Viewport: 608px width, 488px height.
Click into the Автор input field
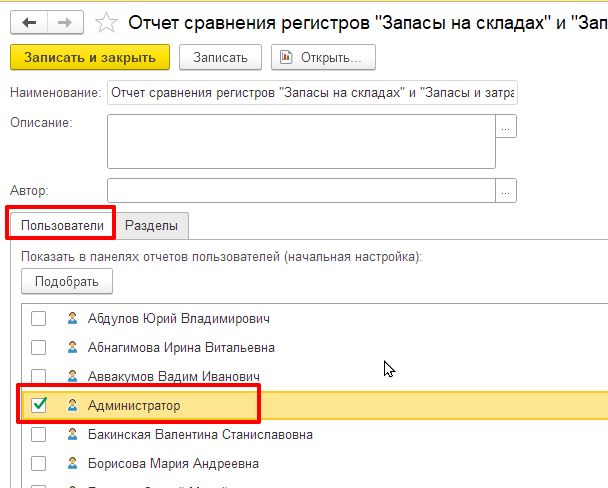point(301,190)
